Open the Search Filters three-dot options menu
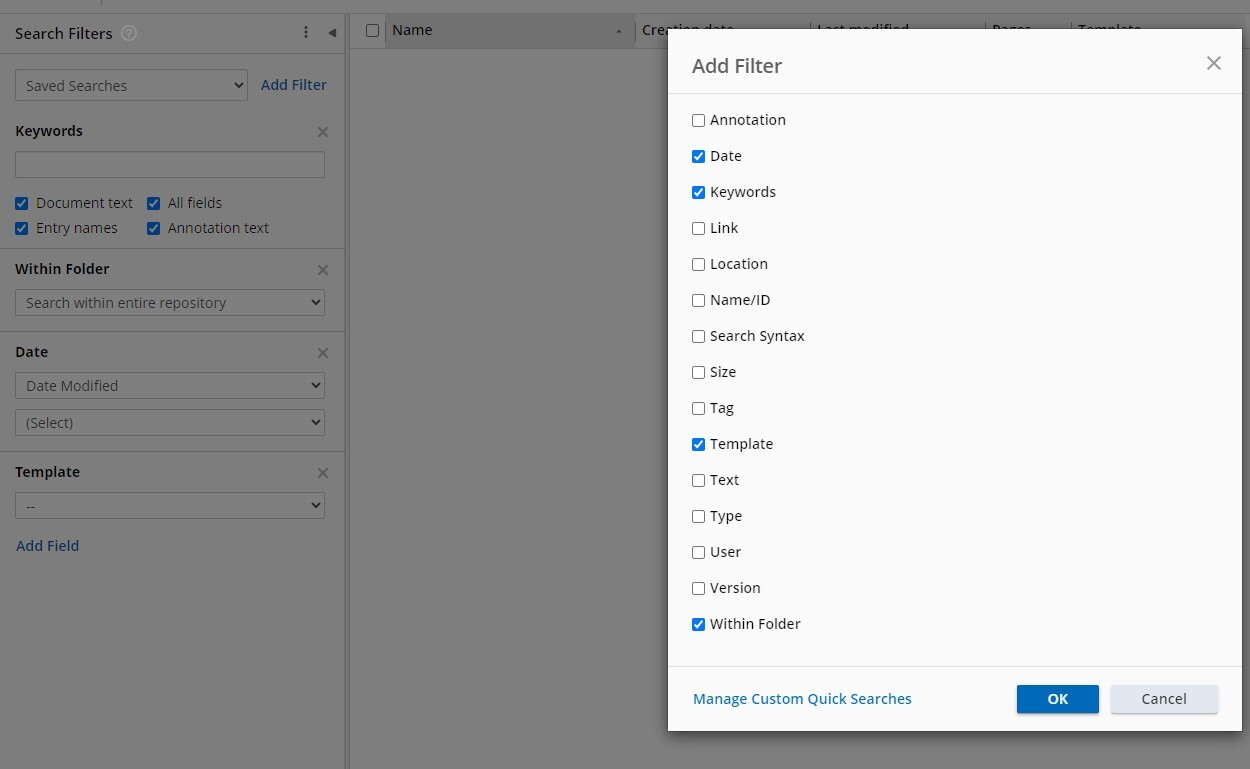Viewport: 1250px width, 769px height. click(x=306, y=33)
